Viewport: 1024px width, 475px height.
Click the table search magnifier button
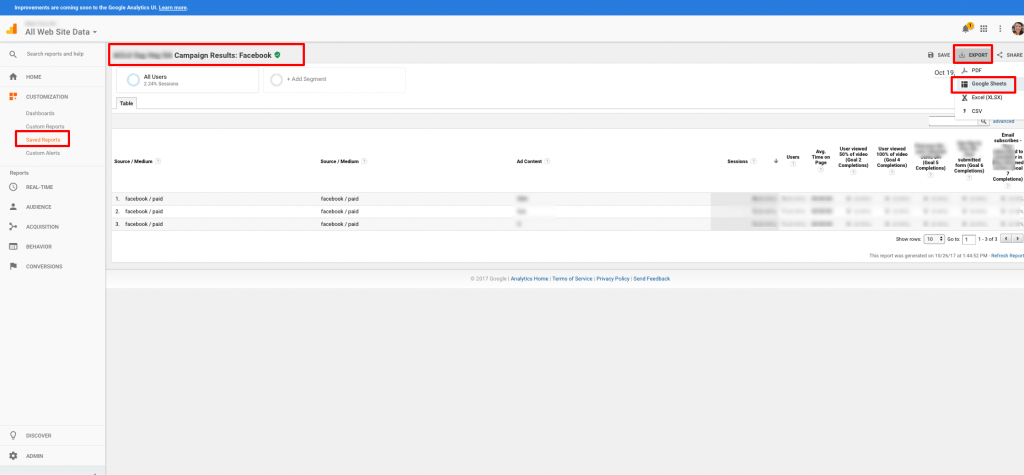click(982, 122)
